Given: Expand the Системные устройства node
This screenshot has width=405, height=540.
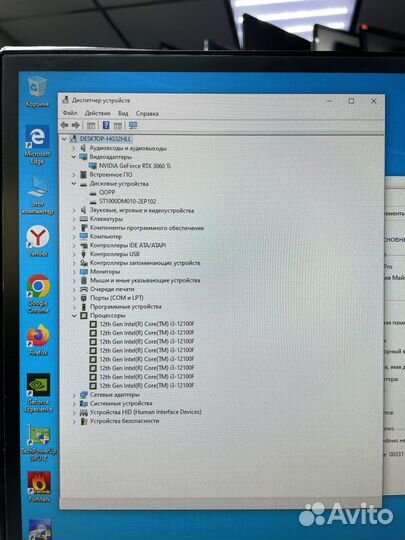Looking at the screenshot, I should [74, 403].
